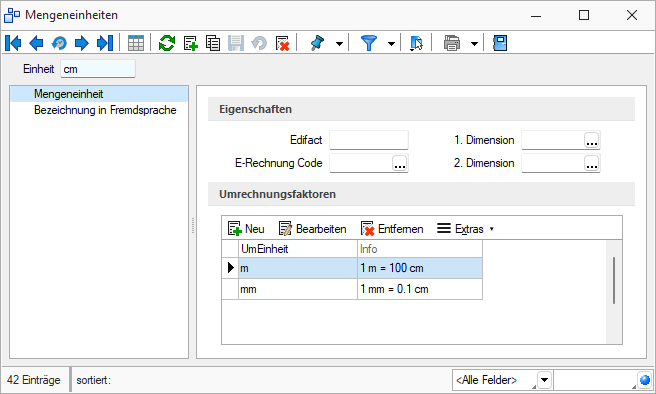This screenshot has height=394, width=656.
Task: Click Entfernen to remove the conversion
Action: pos(392,229)
